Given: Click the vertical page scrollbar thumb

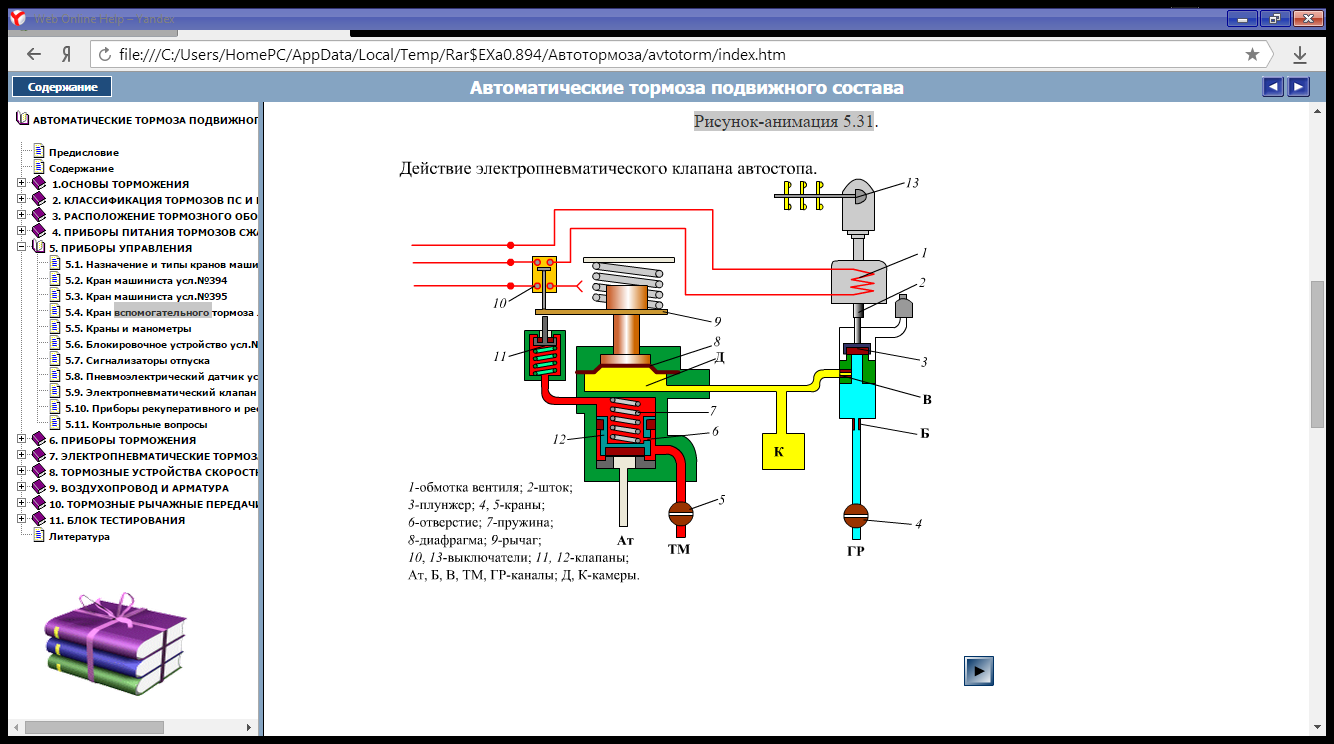Looking at the screenshot, I should pyautogui.click(x=1317, y=356).
